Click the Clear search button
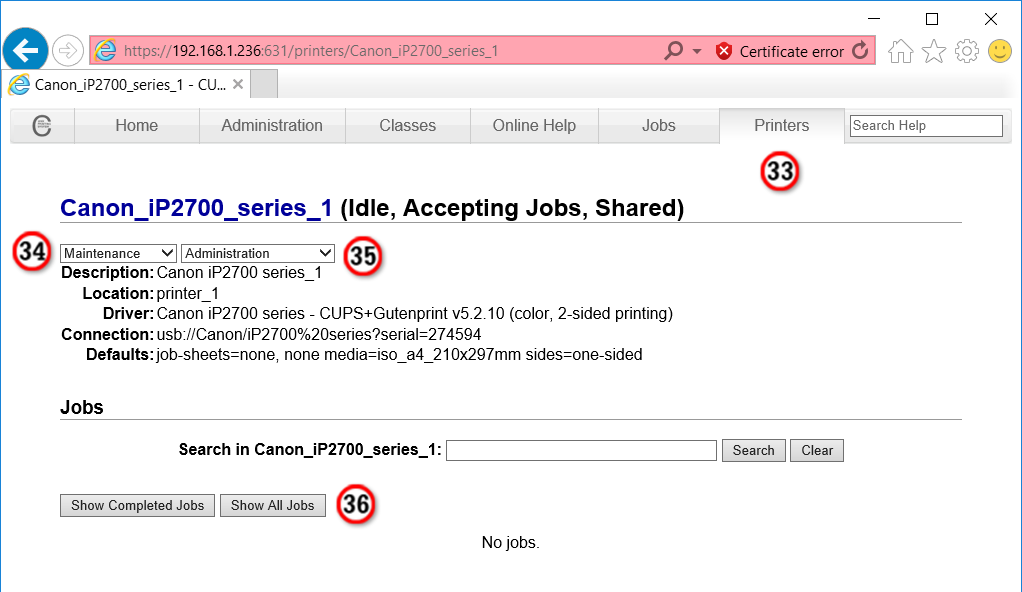The image size is (1022, 592). (817, 451)
